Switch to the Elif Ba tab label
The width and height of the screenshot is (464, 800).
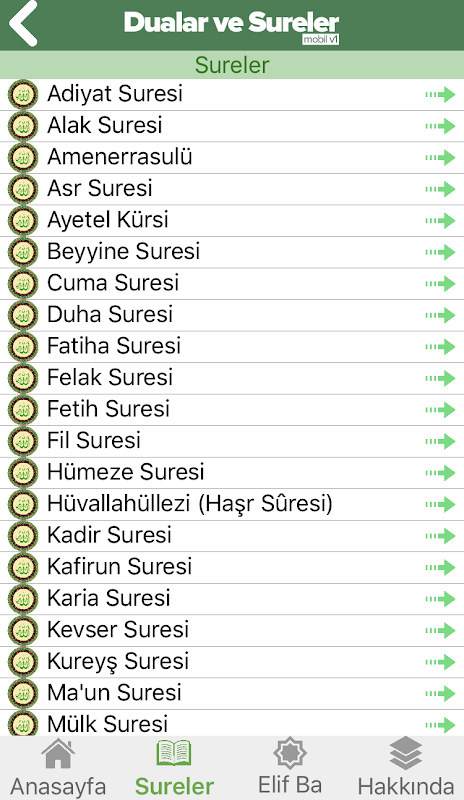pyautogui.click(x=289, y=785)
